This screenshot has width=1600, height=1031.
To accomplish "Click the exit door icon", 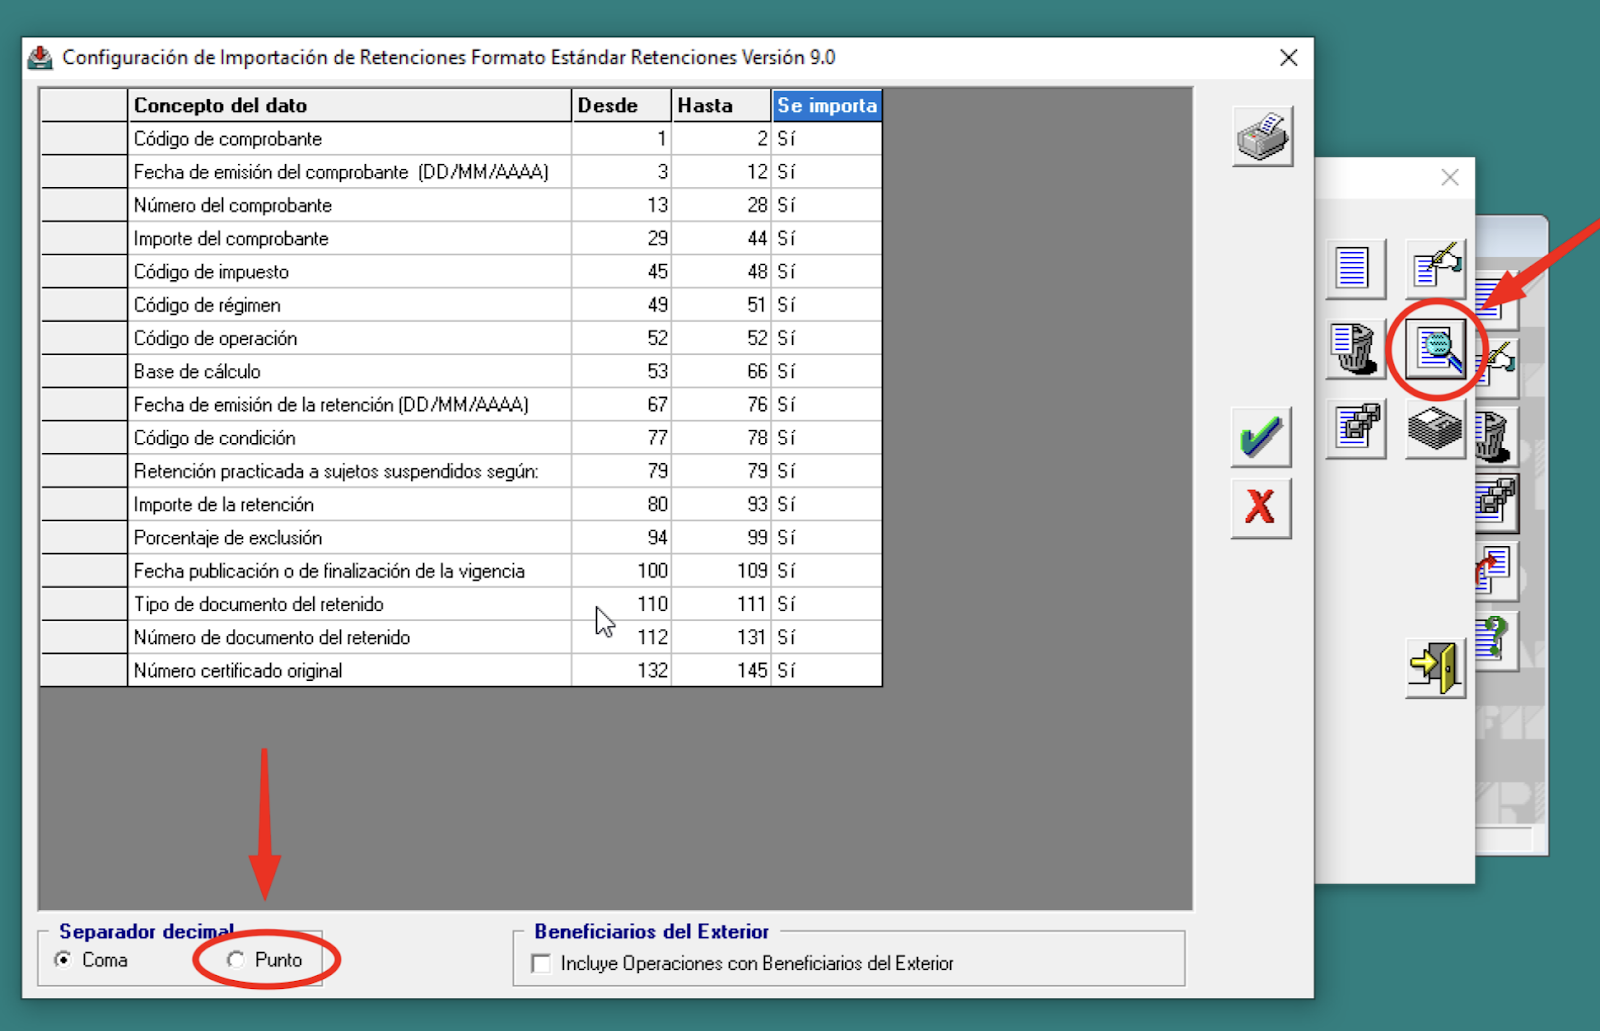I will [x=1435, y=667].
